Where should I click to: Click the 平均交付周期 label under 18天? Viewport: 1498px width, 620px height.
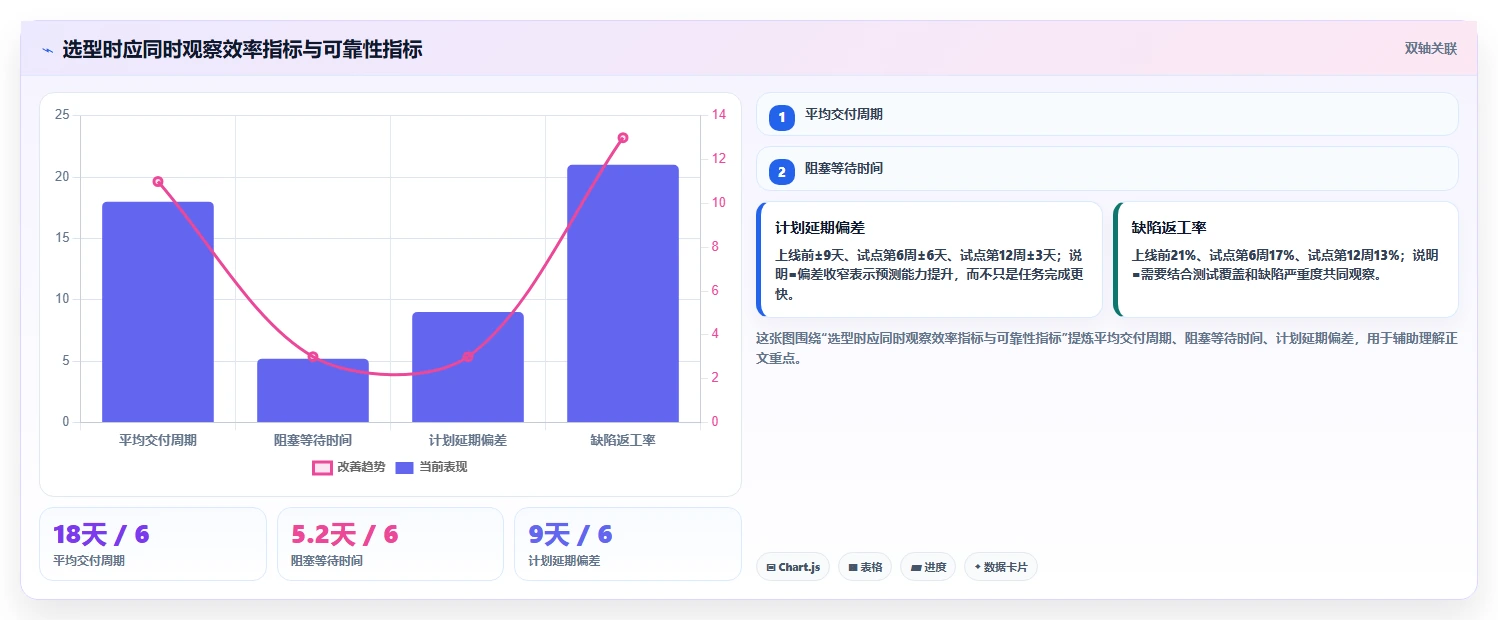pyautogui.click(x=89, y=561)
